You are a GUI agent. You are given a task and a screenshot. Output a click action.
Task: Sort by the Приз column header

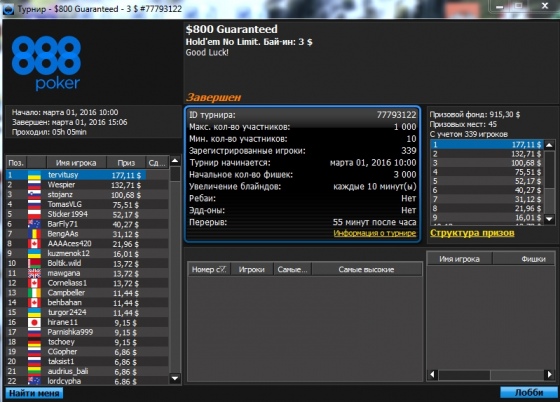pos(126,163)
